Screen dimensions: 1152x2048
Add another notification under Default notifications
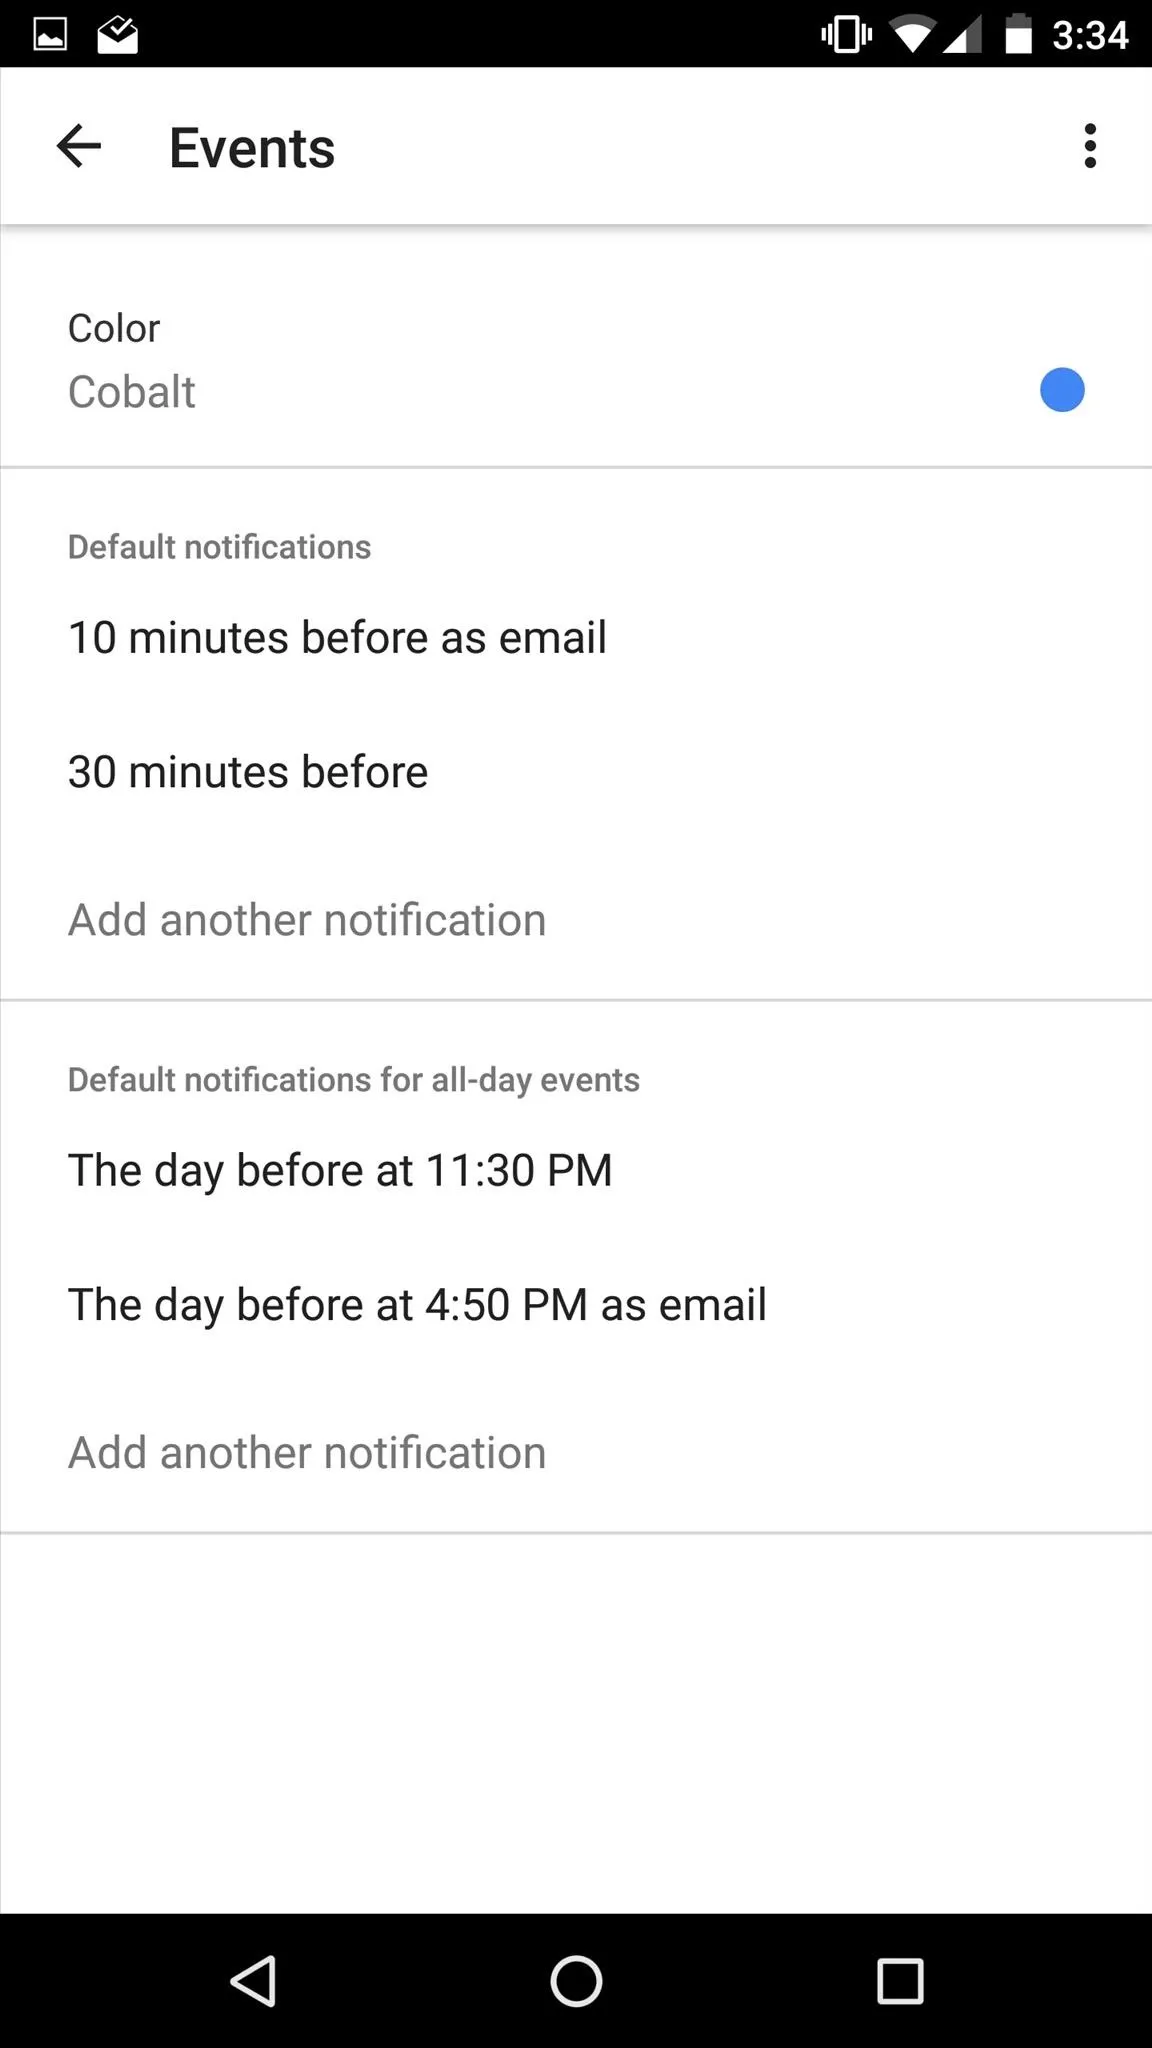tap(576, 920)
